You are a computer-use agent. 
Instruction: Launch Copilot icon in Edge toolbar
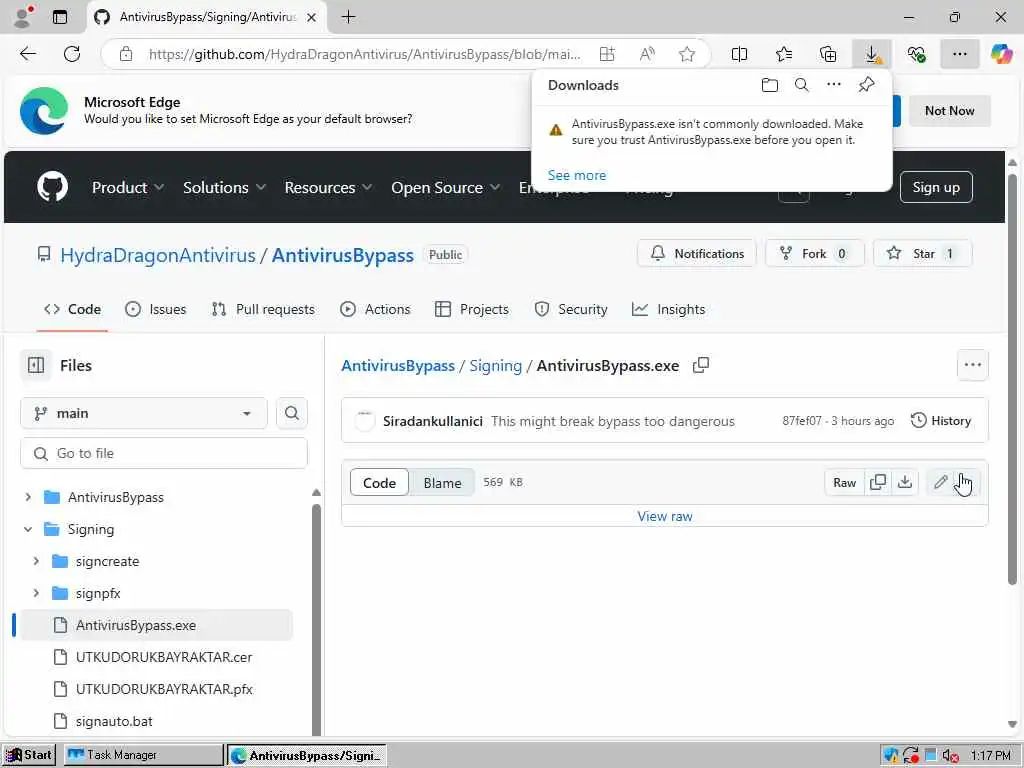point(1001,54)
